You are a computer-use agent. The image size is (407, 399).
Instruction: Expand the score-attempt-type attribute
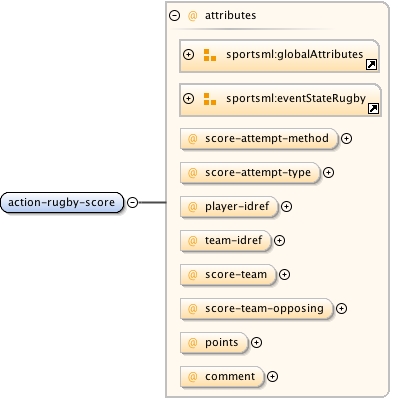pos(329,172)
